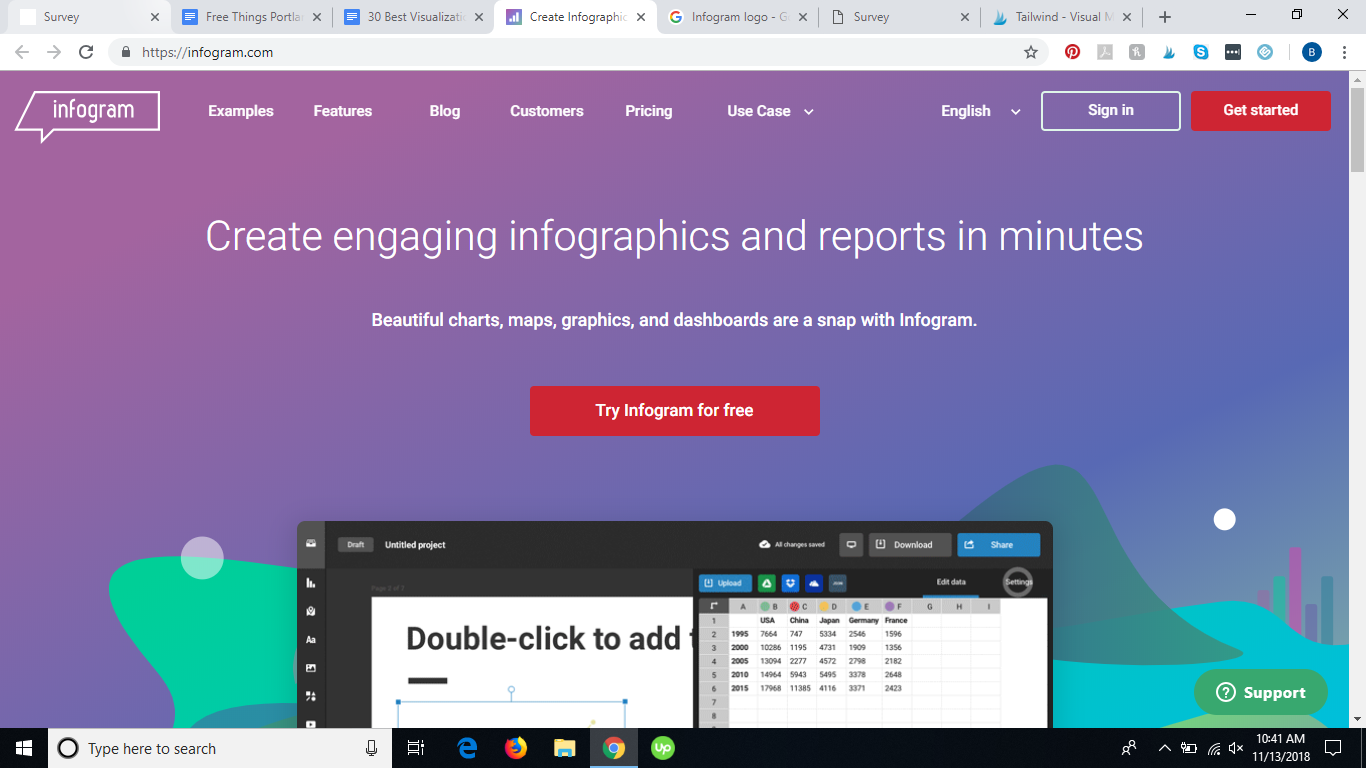
Task: Click the taskbar microphone icon
Action: (x=371, y=748)
